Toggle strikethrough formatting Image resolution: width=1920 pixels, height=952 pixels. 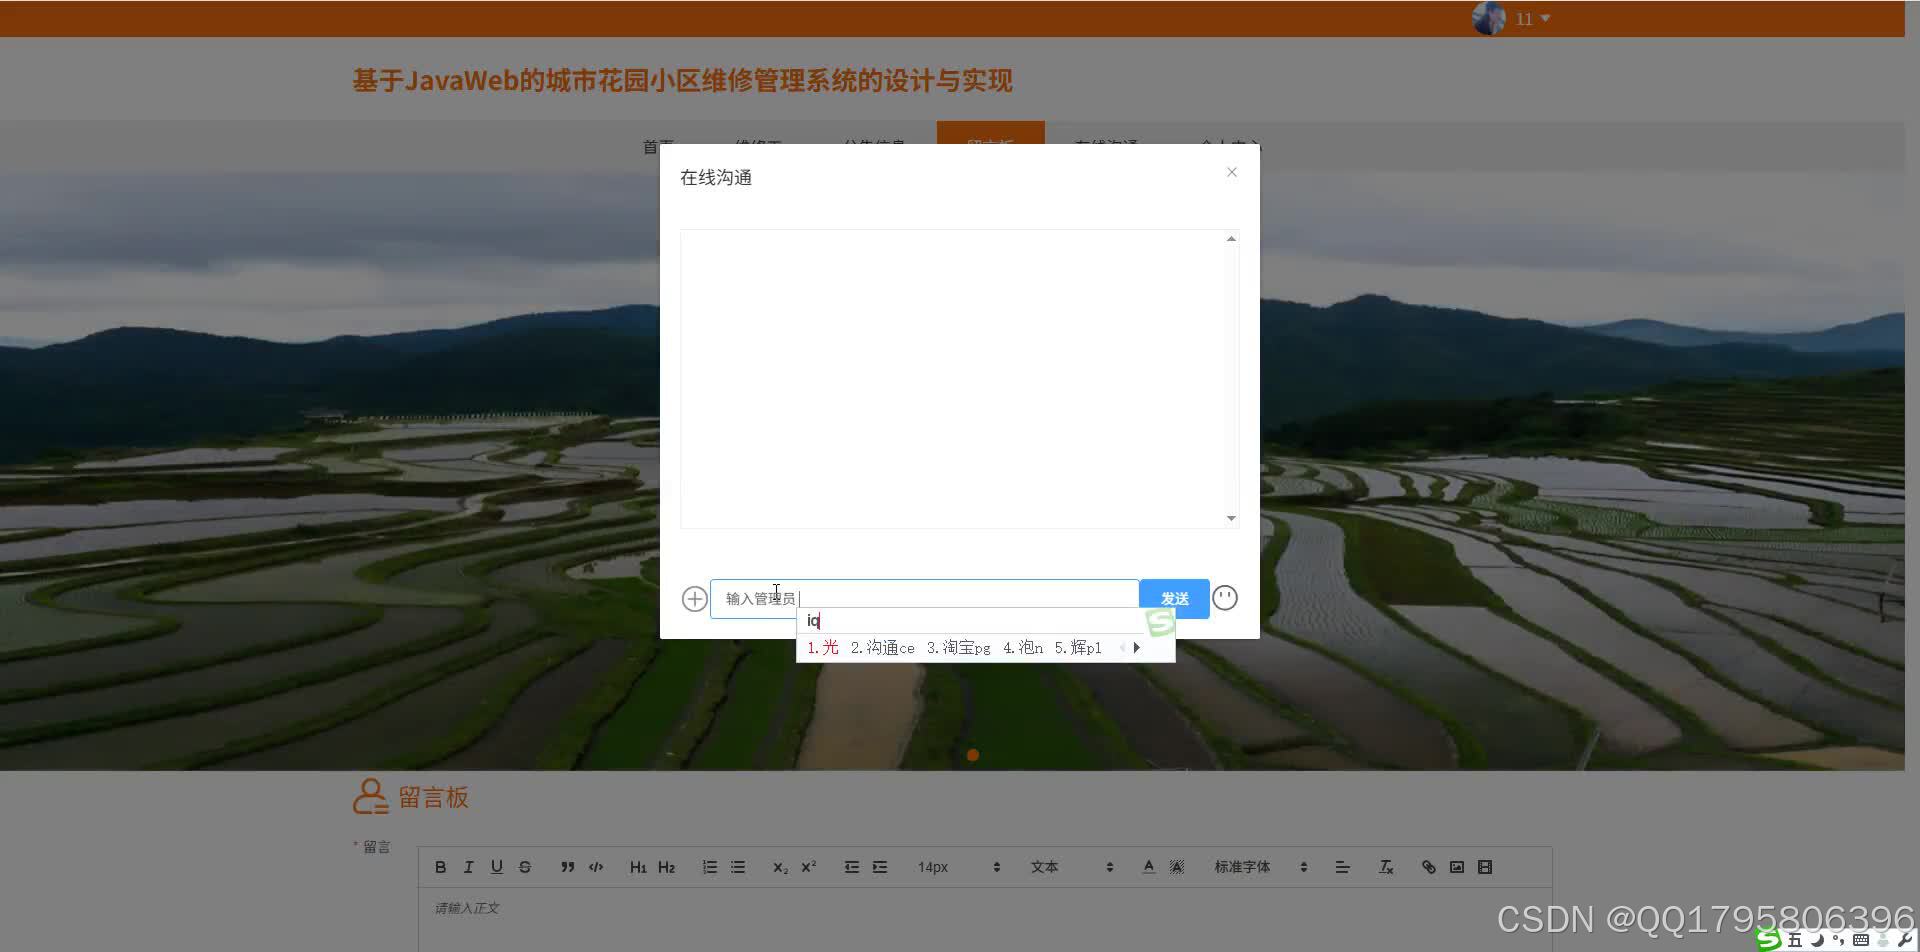click(524, 866)
